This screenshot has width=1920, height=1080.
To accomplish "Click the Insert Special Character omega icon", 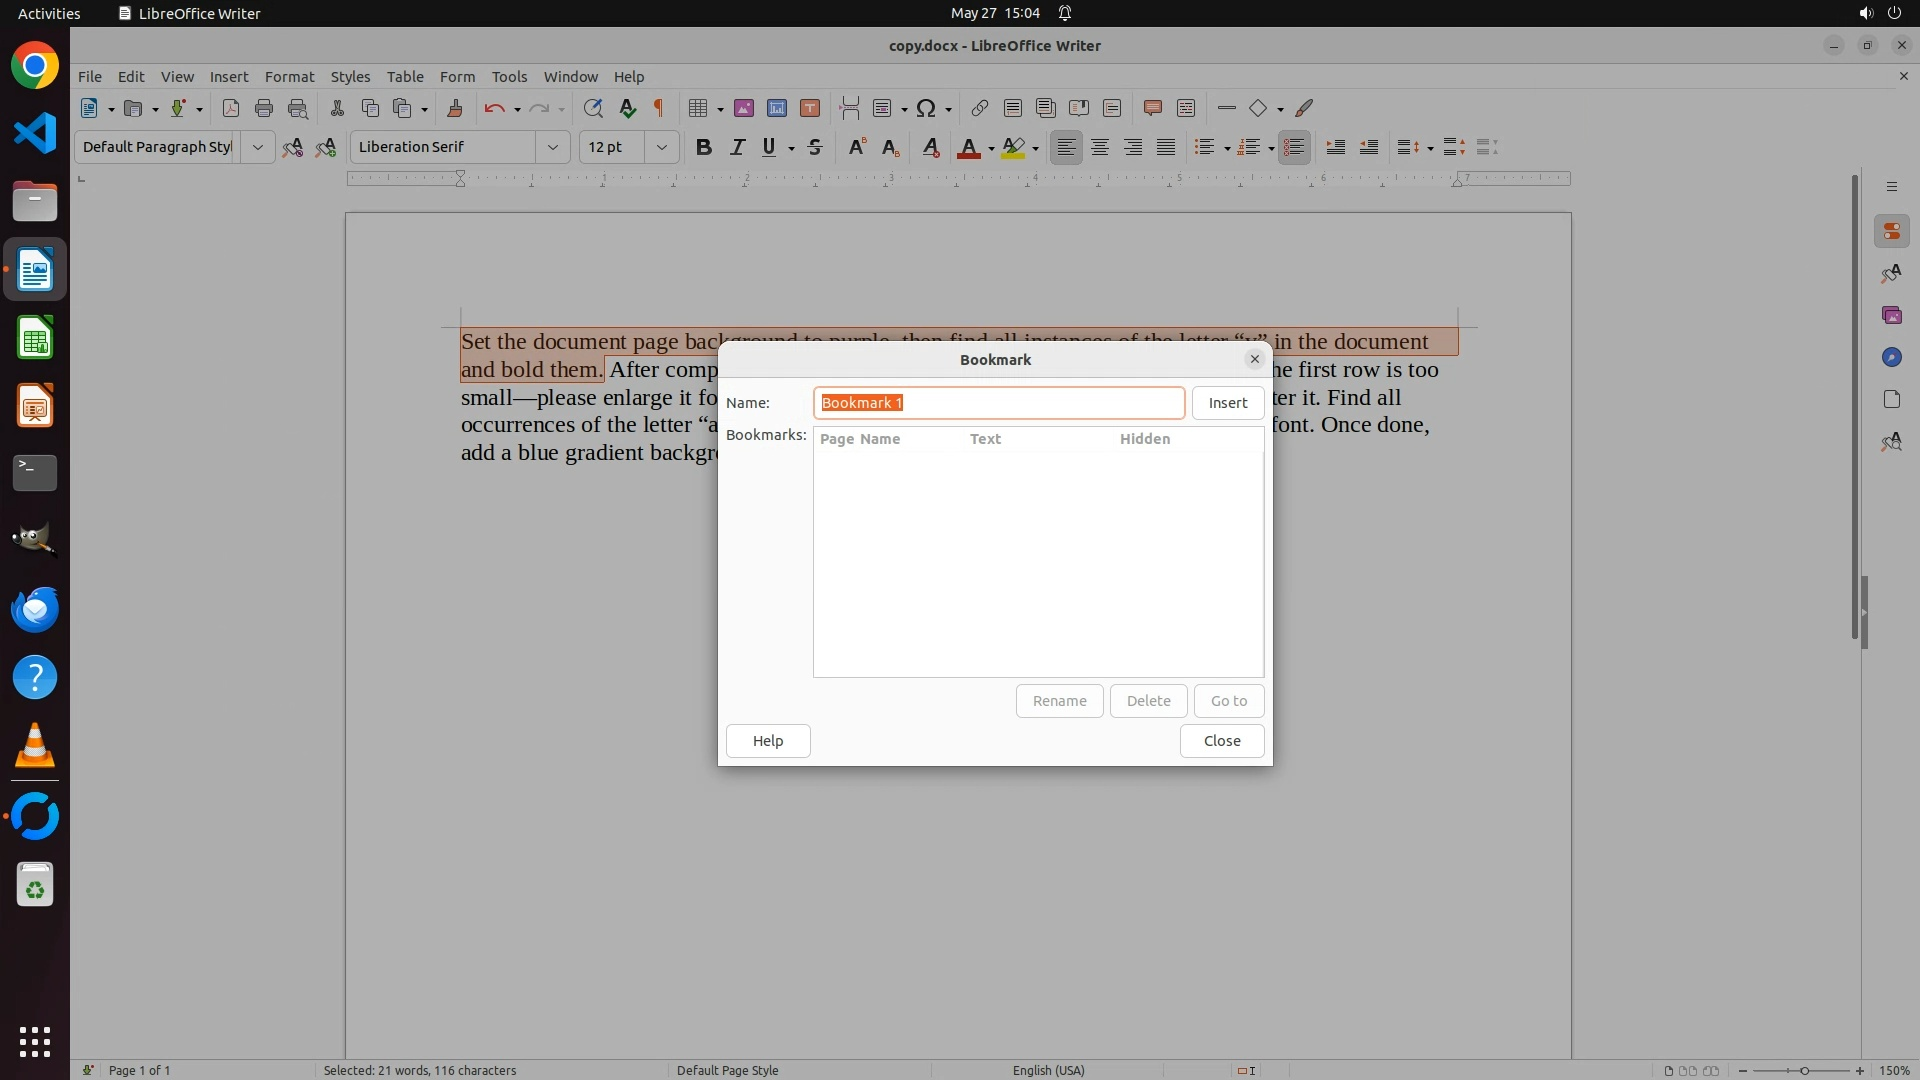I will (926, 108).
